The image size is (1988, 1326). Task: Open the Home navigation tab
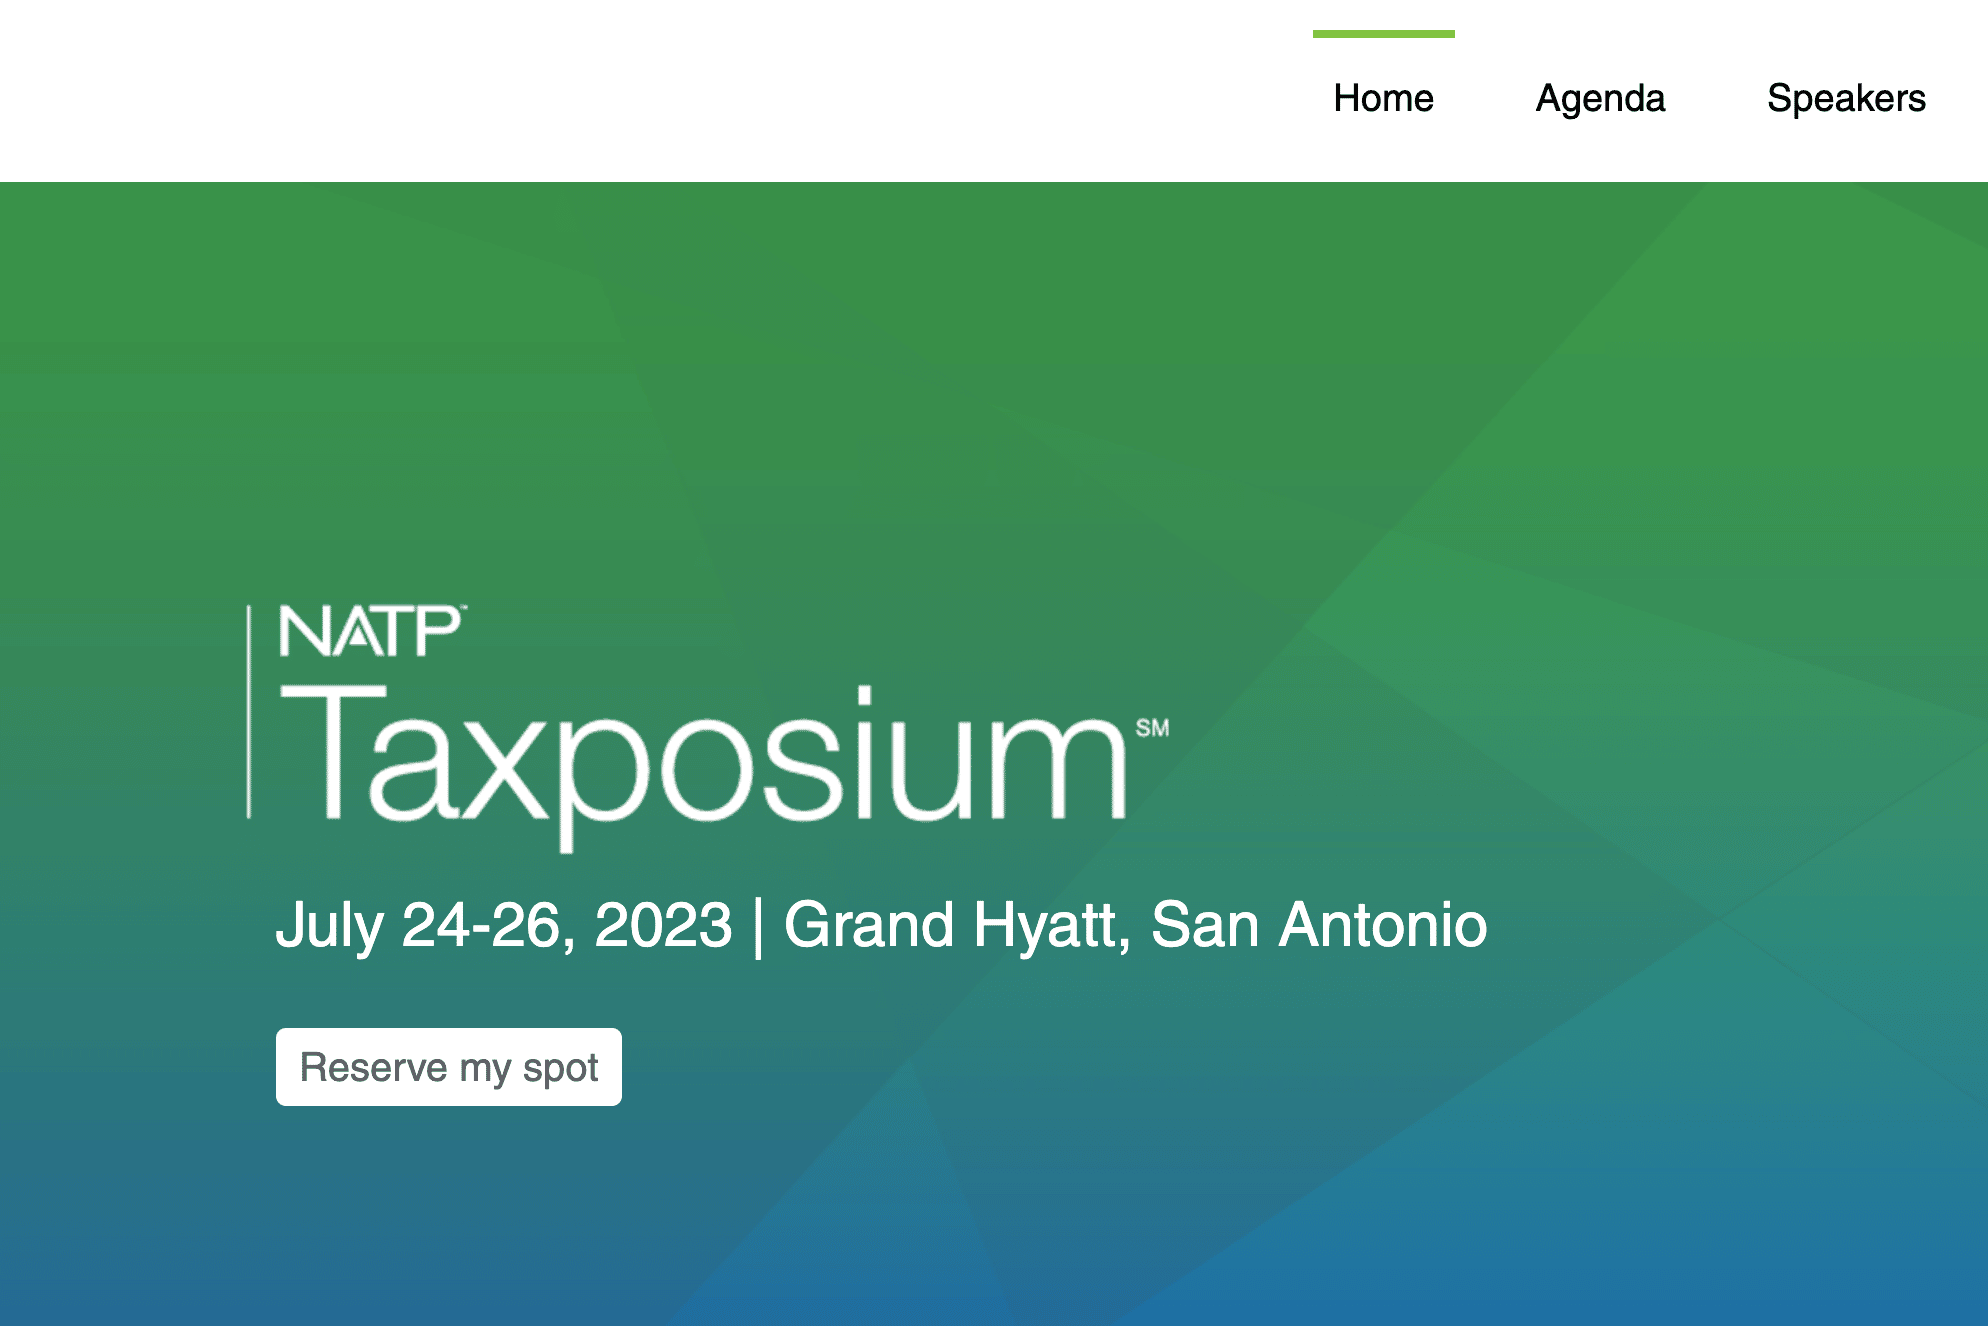pos(1383,98)
